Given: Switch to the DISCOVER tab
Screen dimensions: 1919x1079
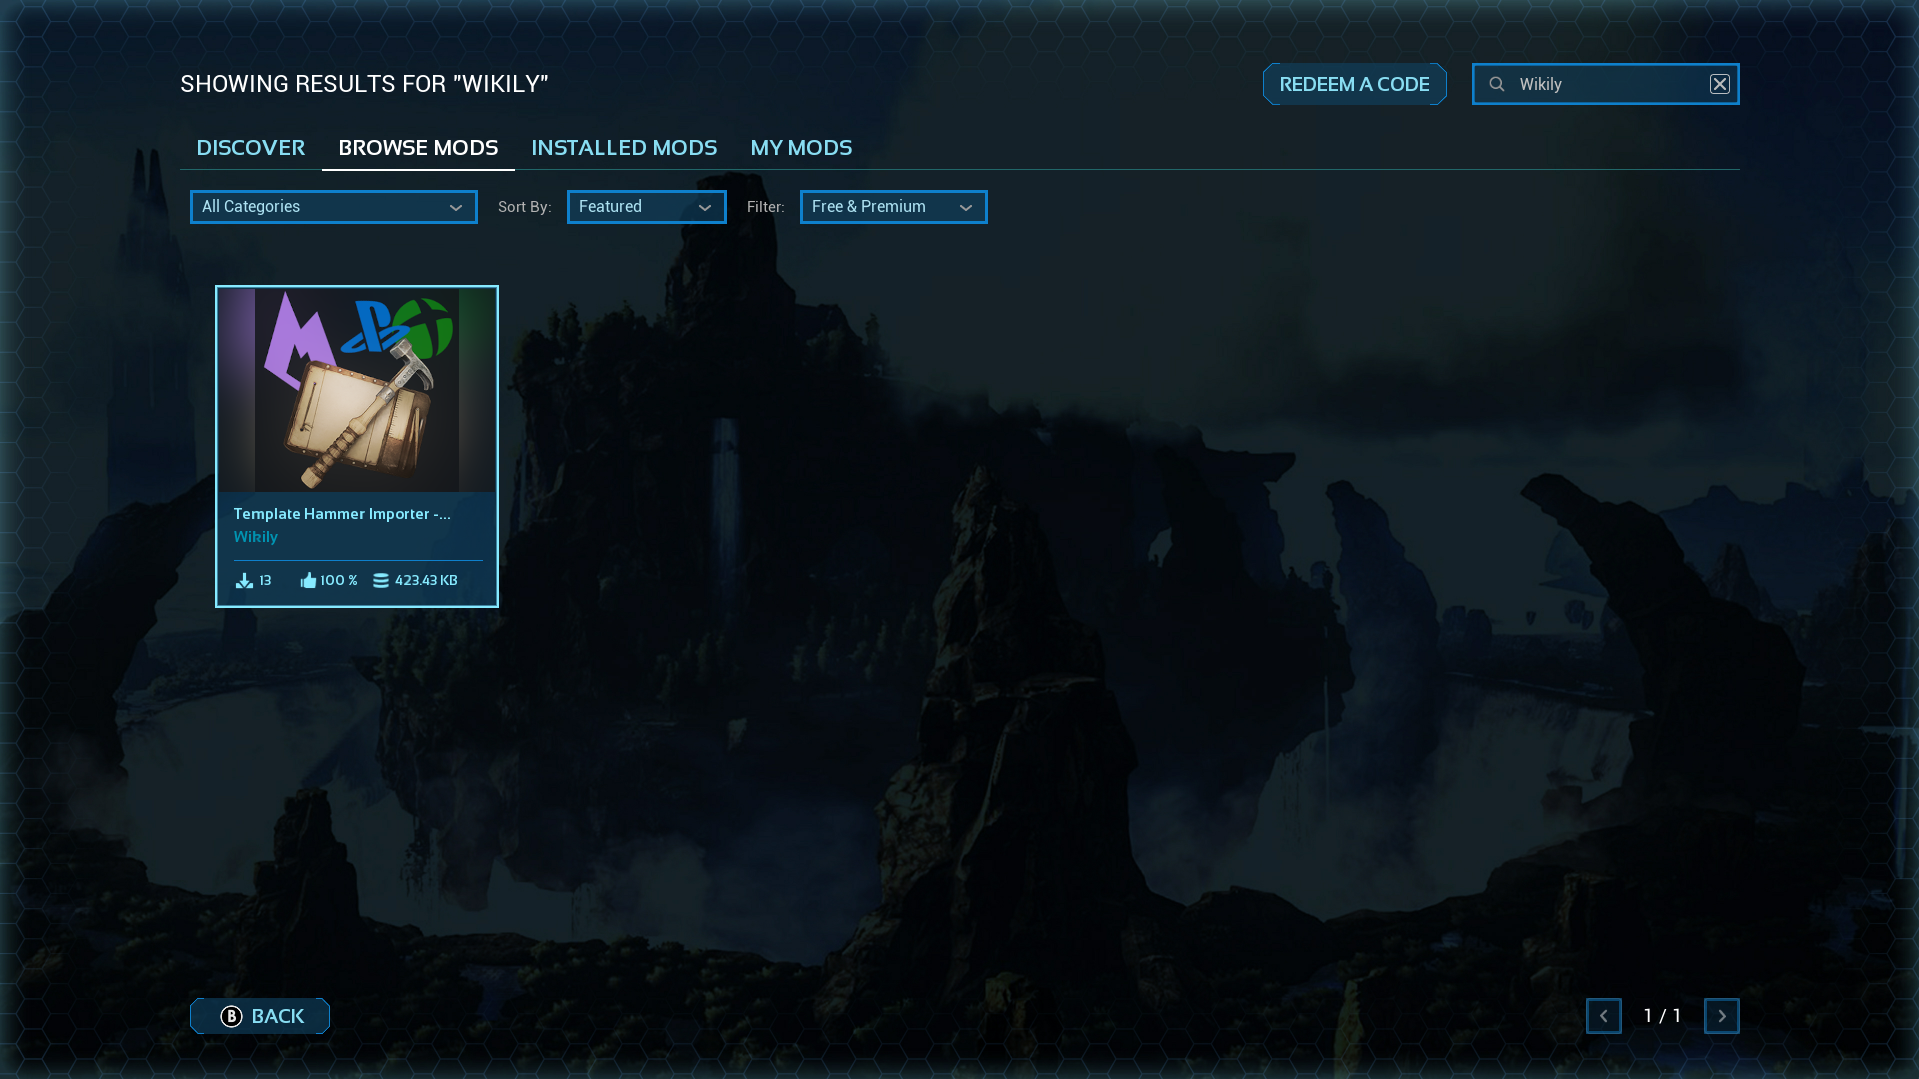Looking at the screenshot, I should click(251, 147).
